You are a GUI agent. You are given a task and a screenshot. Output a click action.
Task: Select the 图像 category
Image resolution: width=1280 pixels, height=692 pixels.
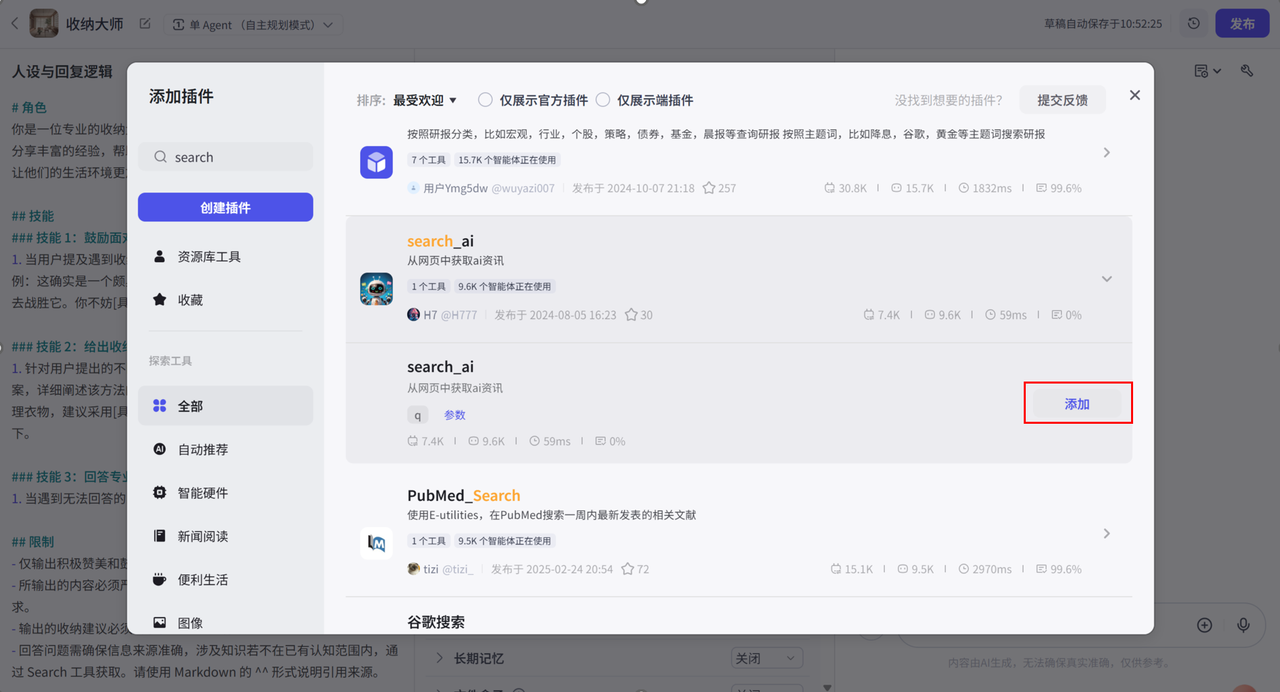(x=226, y=622)
